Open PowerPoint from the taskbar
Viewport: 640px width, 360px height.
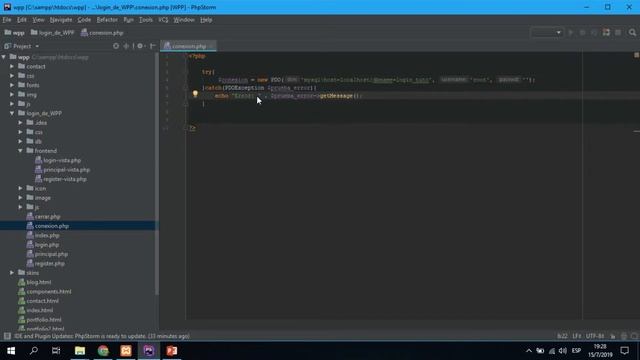tap(172, 351)
